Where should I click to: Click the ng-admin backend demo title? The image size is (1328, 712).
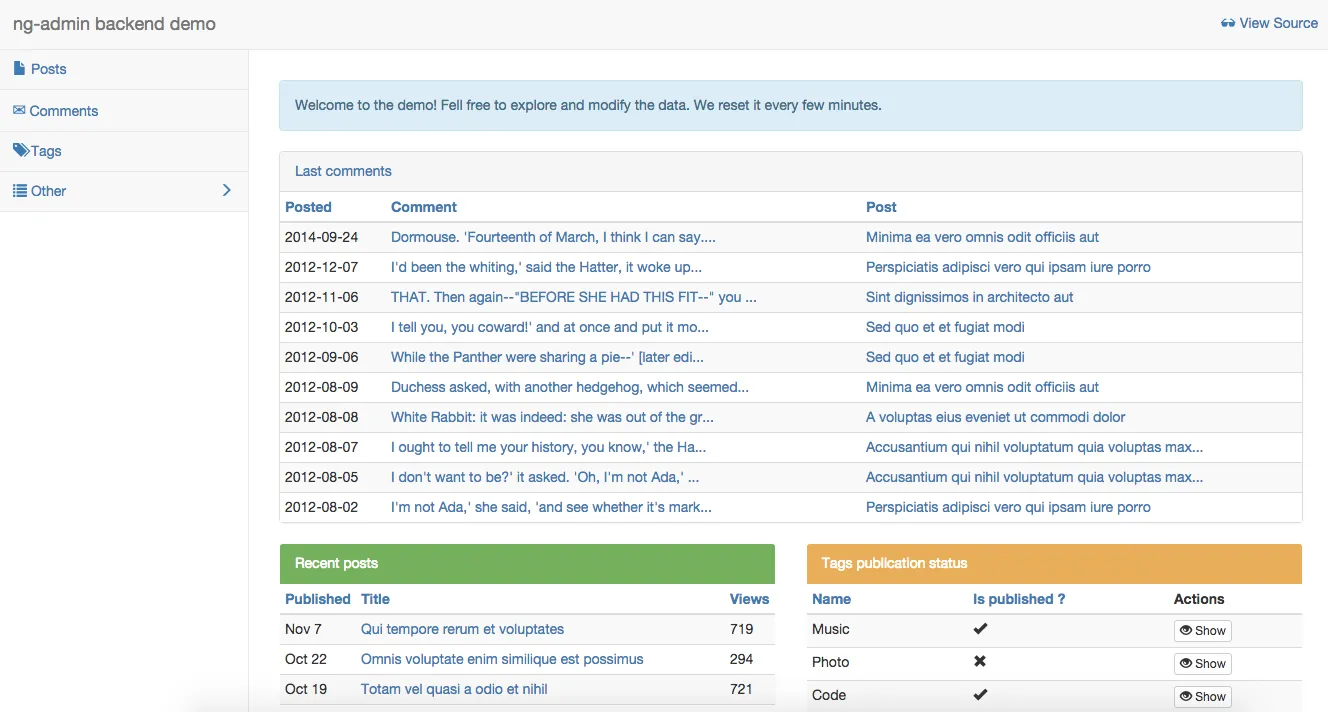(x=114, y=23)
